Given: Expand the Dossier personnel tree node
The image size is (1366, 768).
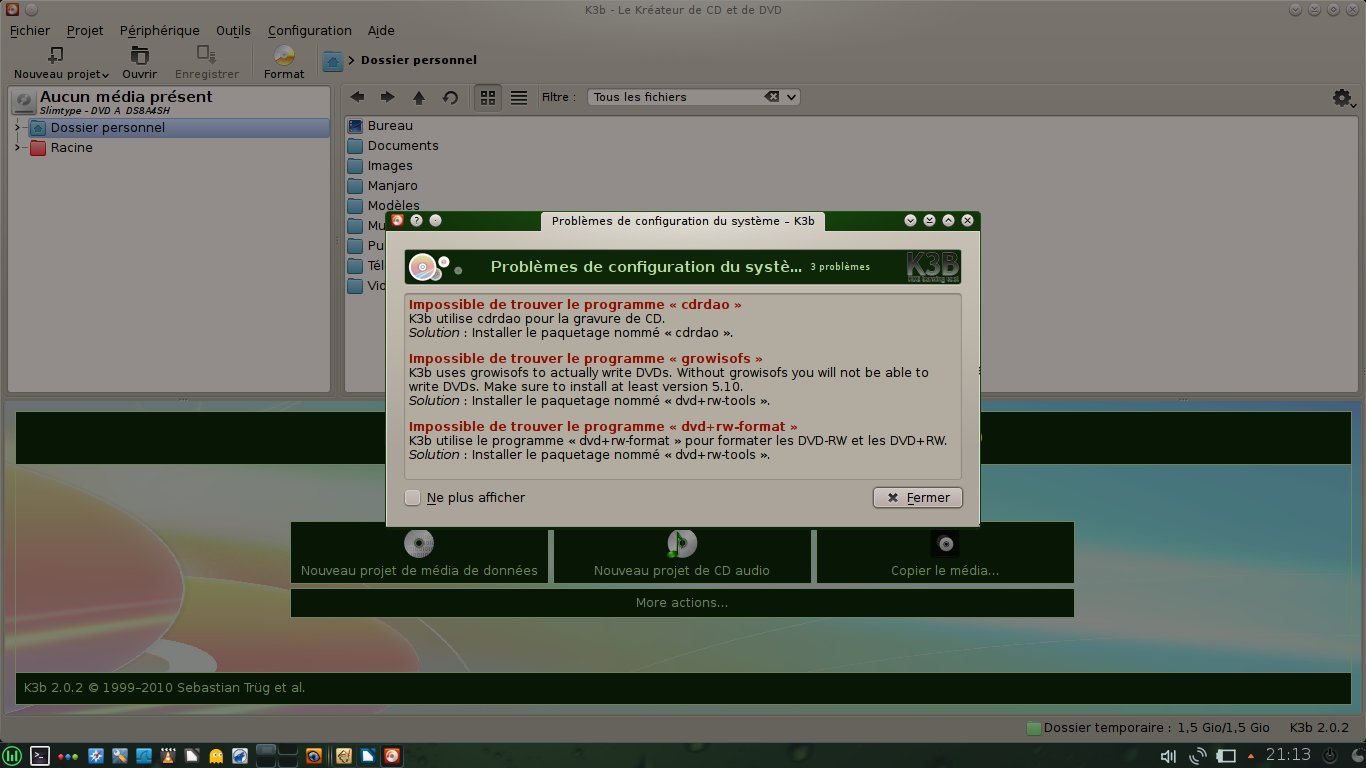Looking at the screenshot, I should click(x=17, y=127).
